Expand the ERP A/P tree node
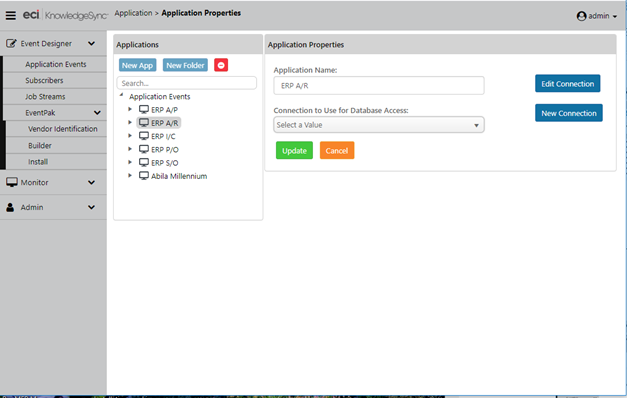The height and width of the screenshot is (398, 627). [130, 109]
